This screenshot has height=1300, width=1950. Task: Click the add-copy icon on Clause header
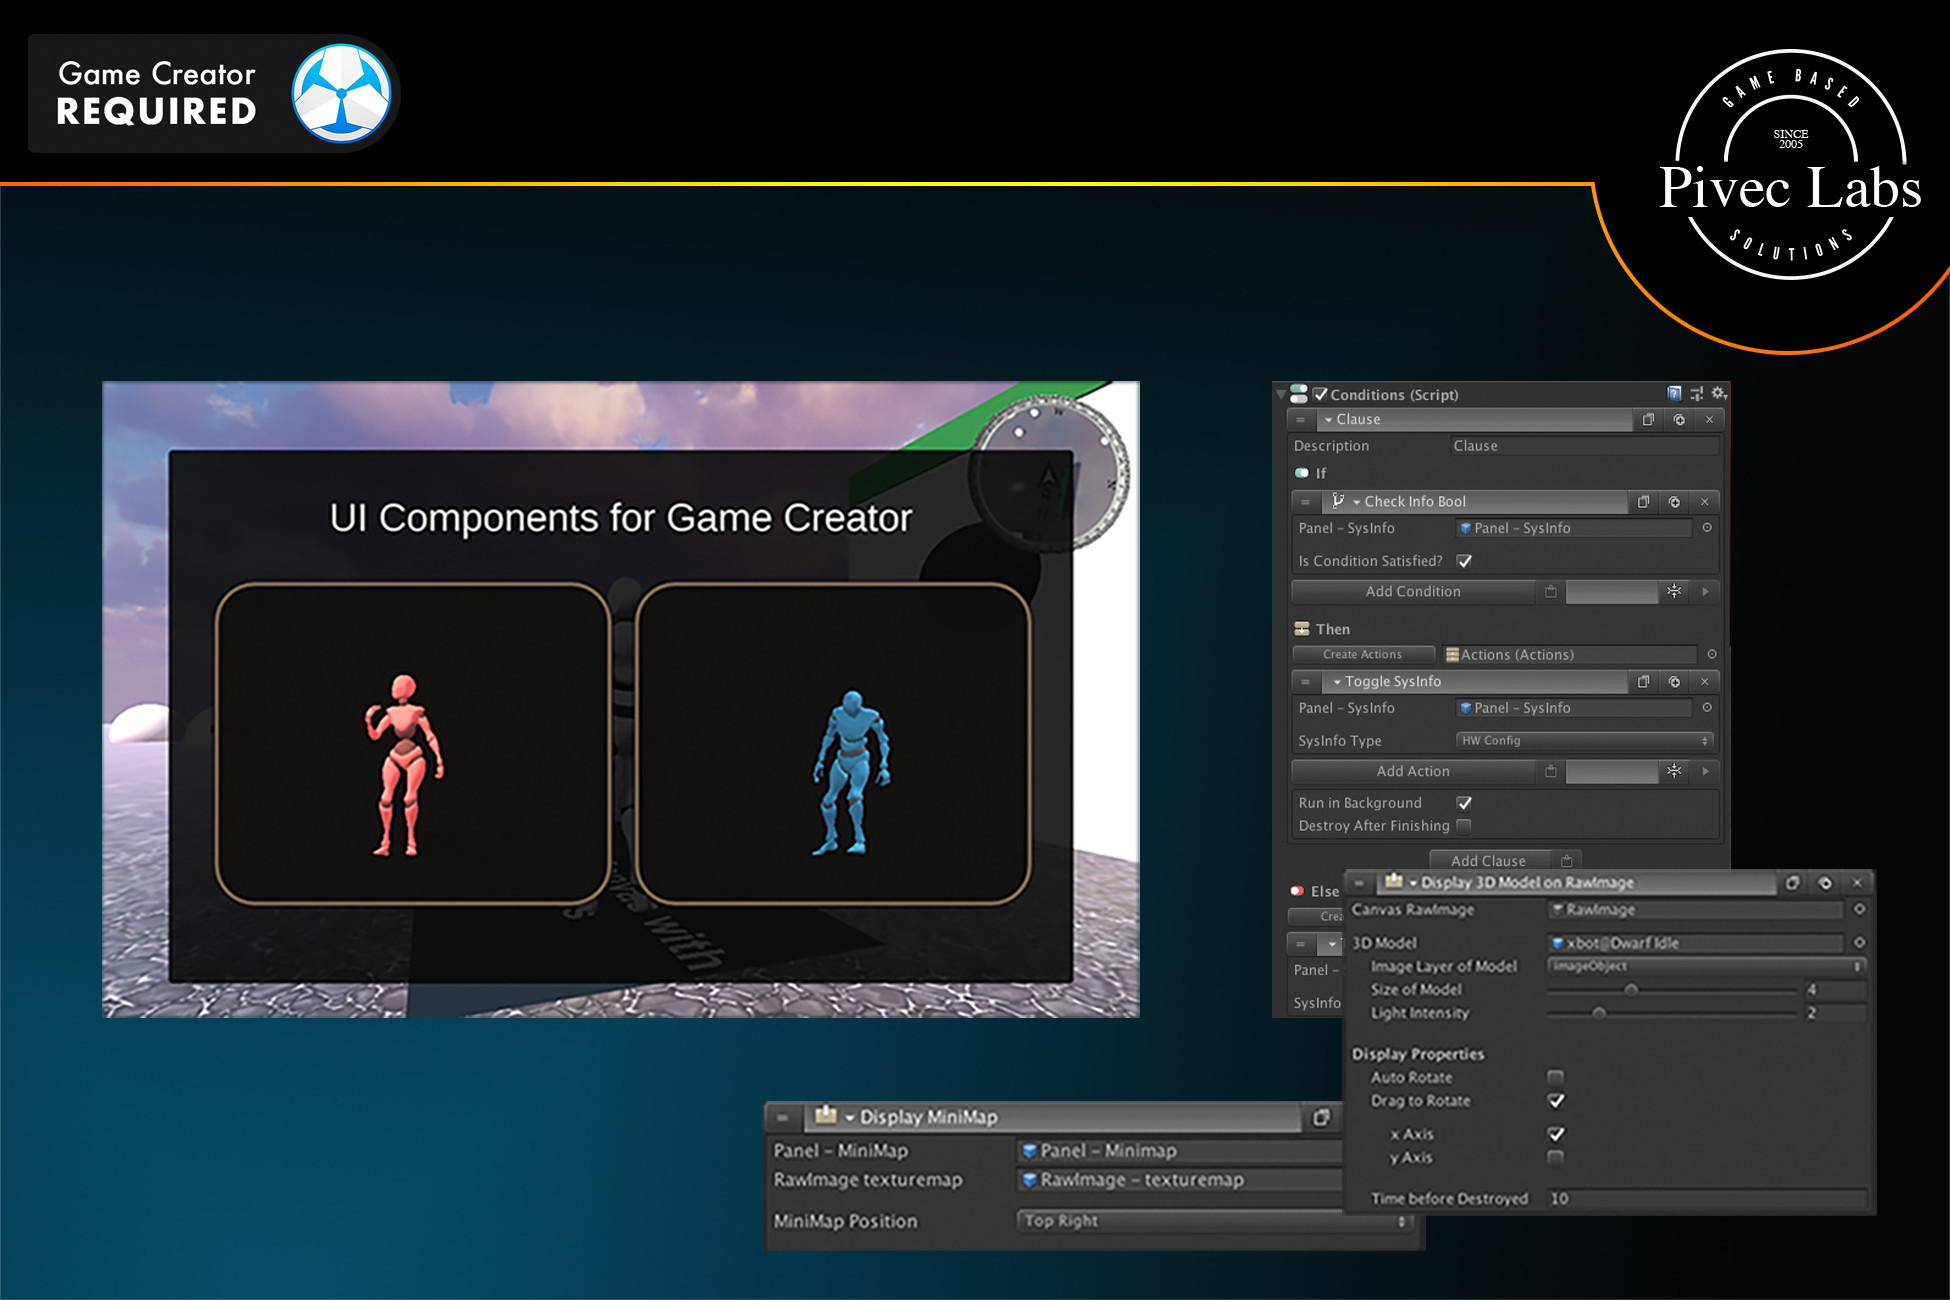coord(1679,420)
